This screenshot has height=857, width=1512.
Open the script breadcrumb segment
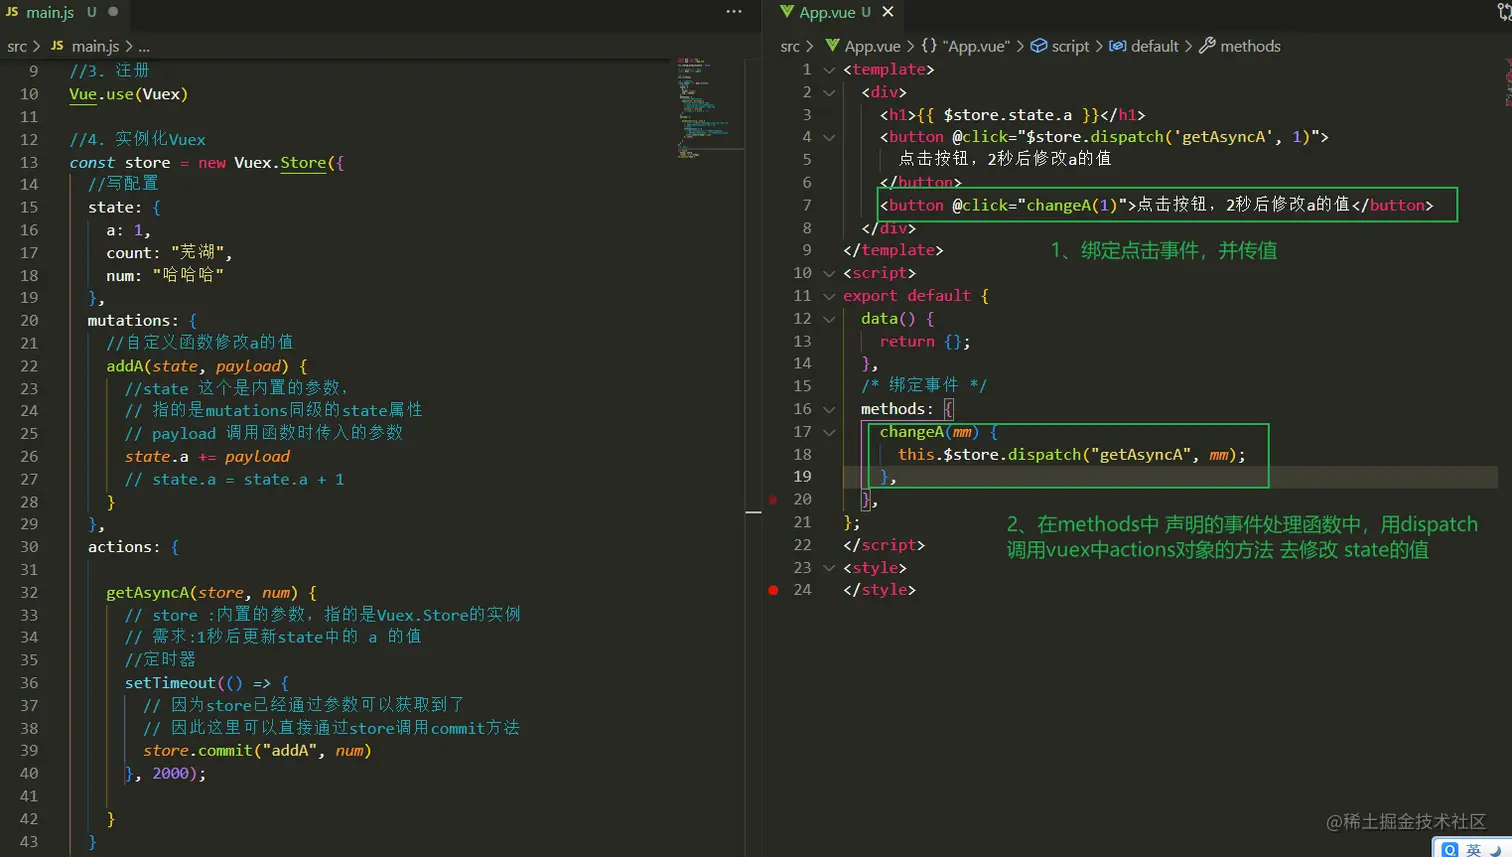click(1070, 46)
